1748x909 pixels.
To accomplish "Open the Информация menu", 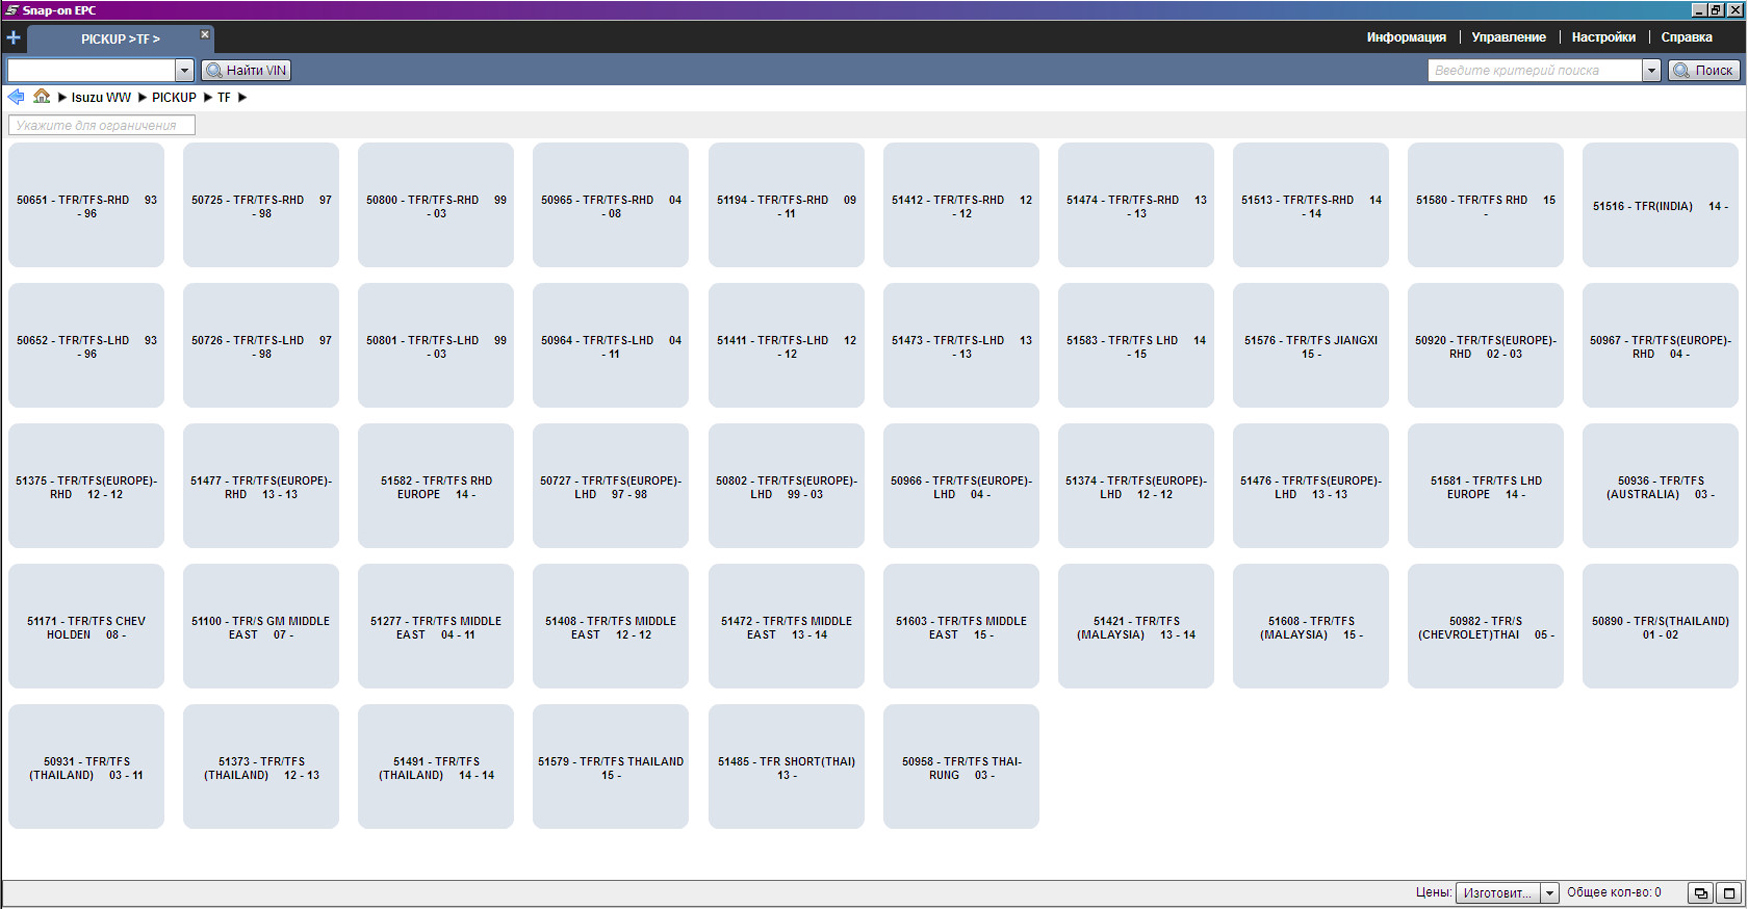I will 1406,37.
